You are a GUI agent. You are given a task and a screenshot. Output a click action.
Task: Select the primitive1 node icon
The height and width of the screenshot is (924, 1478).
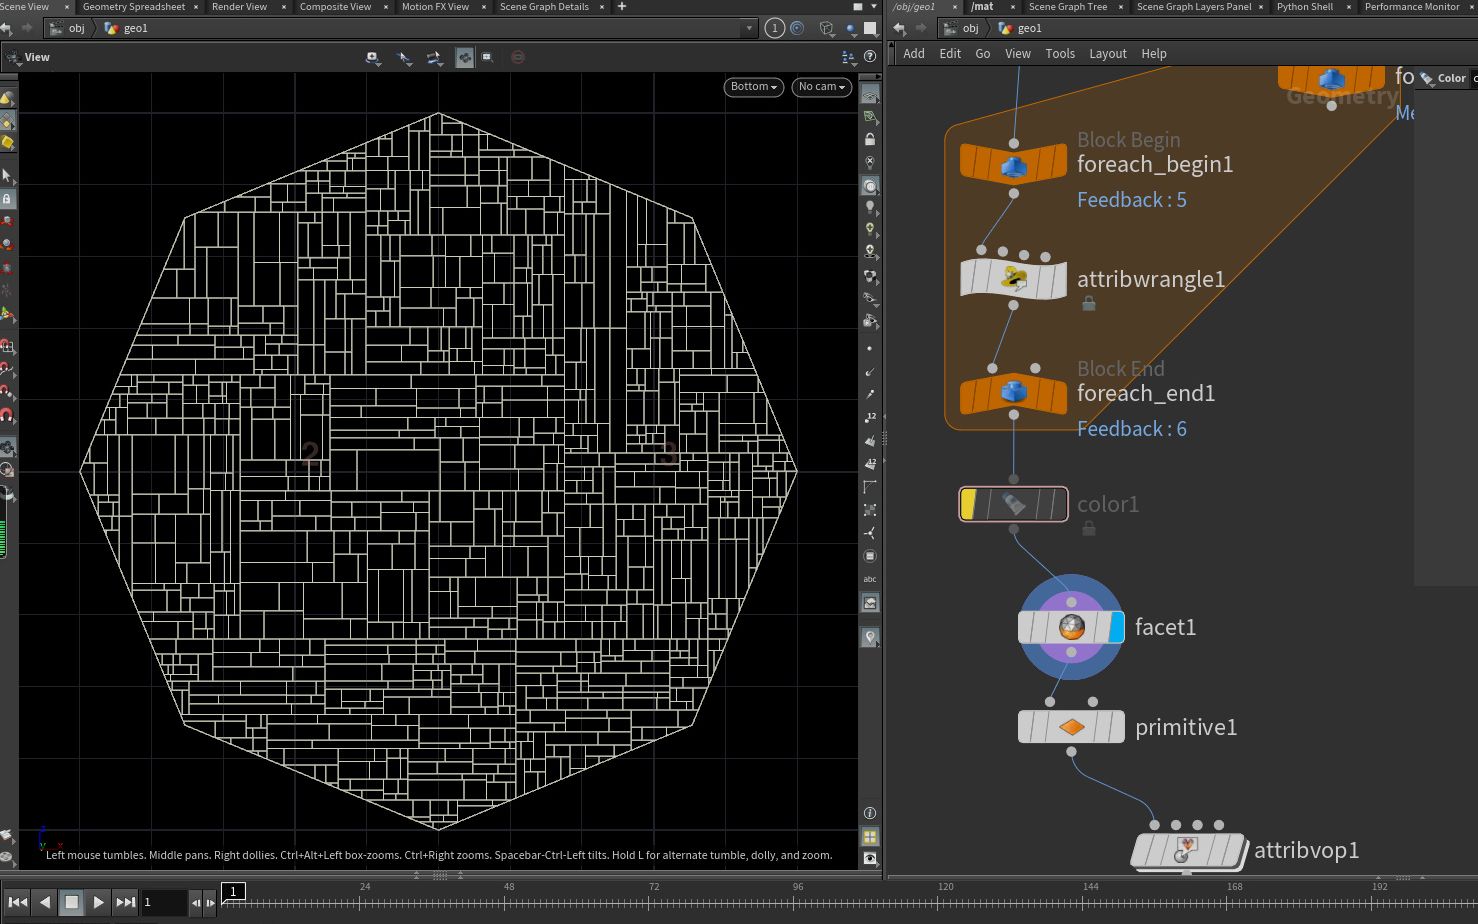(1071, 727)
